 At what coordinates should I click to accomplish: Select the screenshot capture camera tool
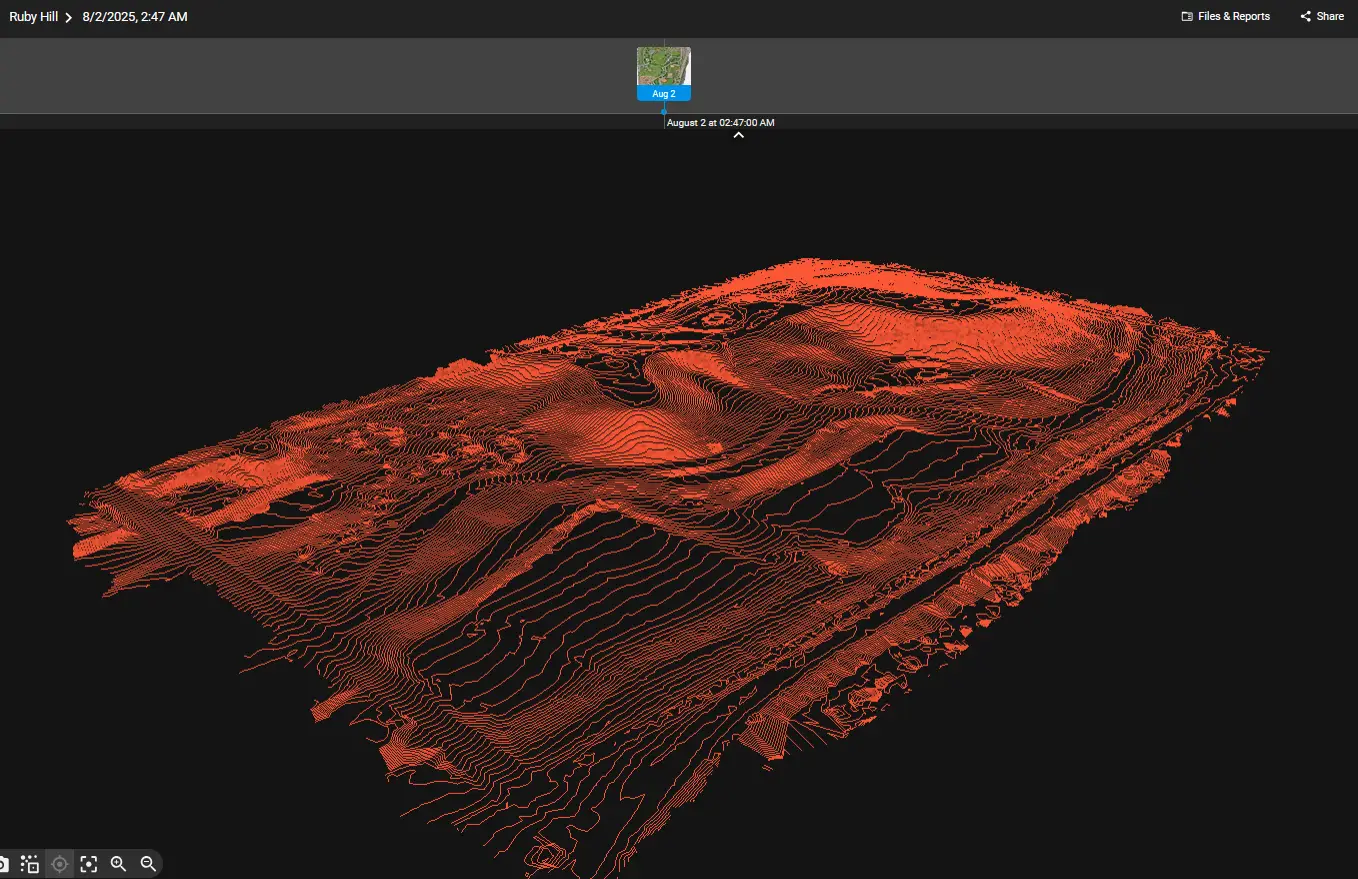coord(4,863)
